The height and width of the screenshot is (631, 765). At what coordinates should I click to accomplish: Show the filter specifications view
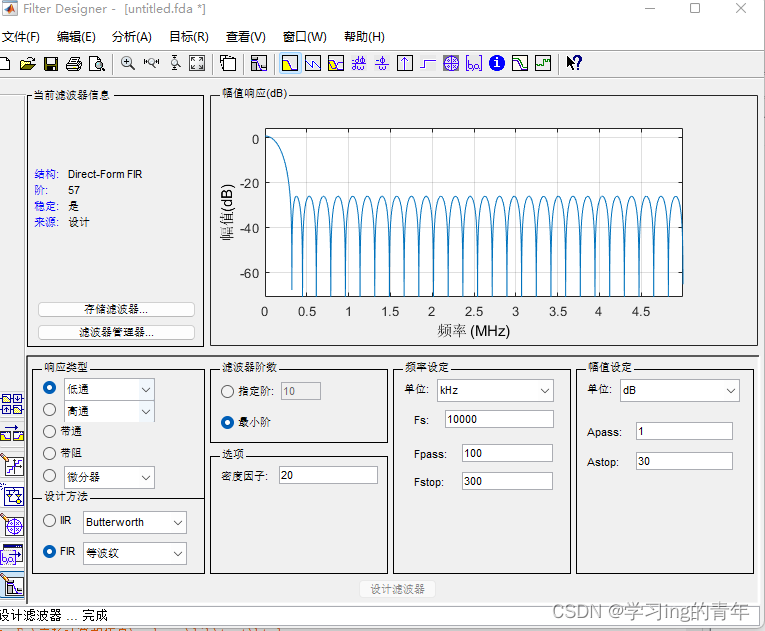tap(259, 63)
